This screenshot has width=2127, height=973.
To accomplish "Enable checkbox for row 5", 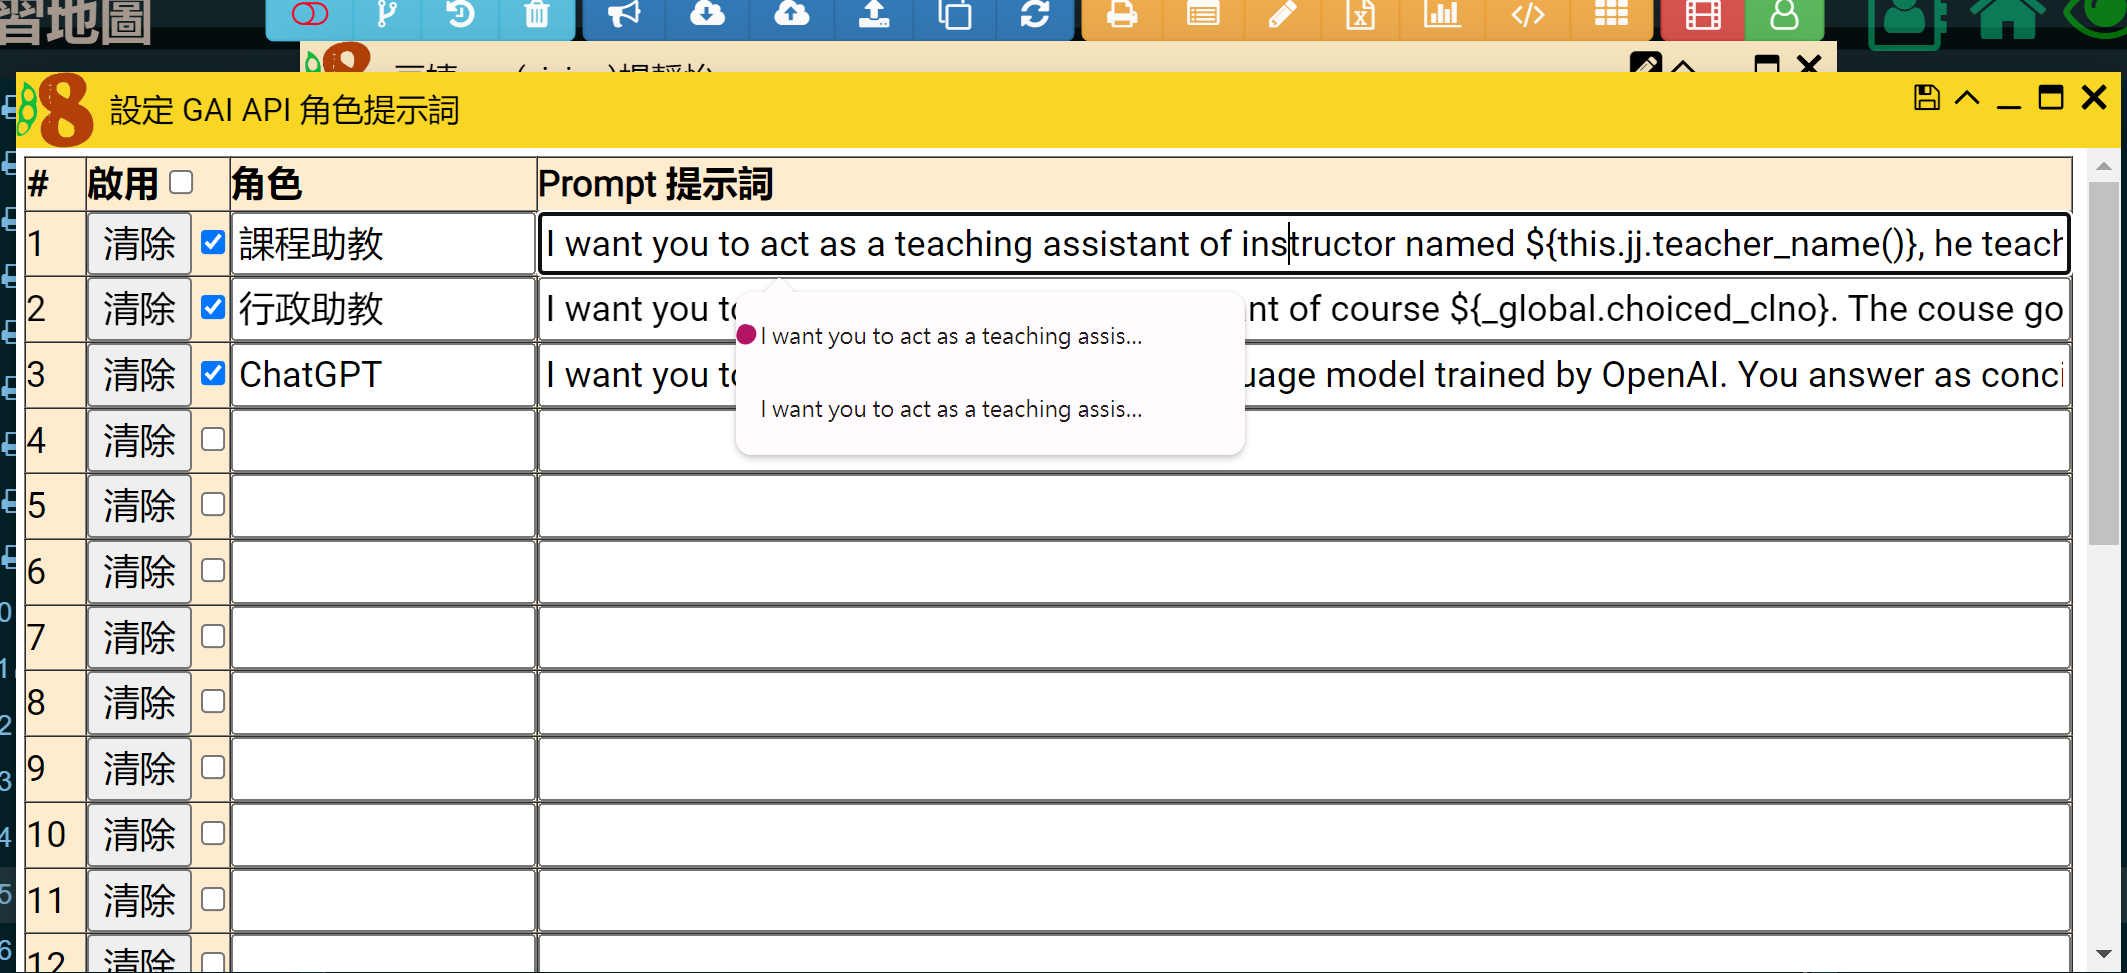I will (213, 504).
